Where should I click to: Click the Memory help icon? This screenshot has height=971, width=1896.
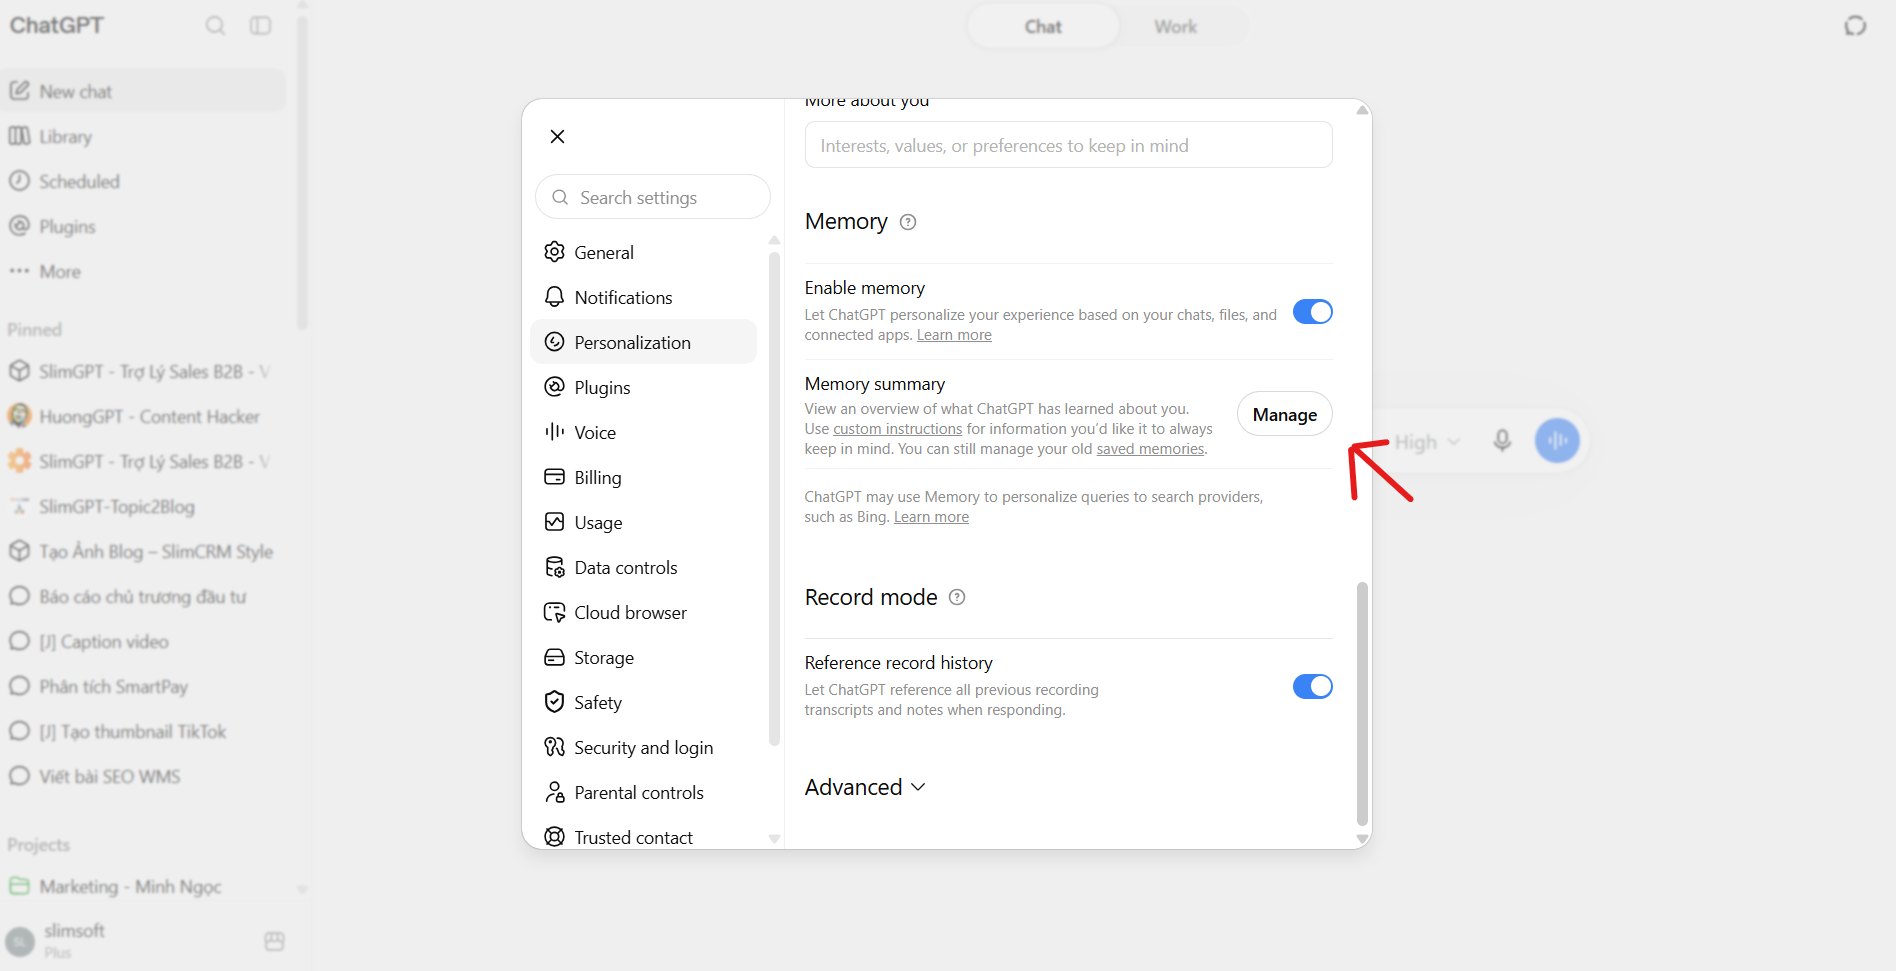coord(908,222)
